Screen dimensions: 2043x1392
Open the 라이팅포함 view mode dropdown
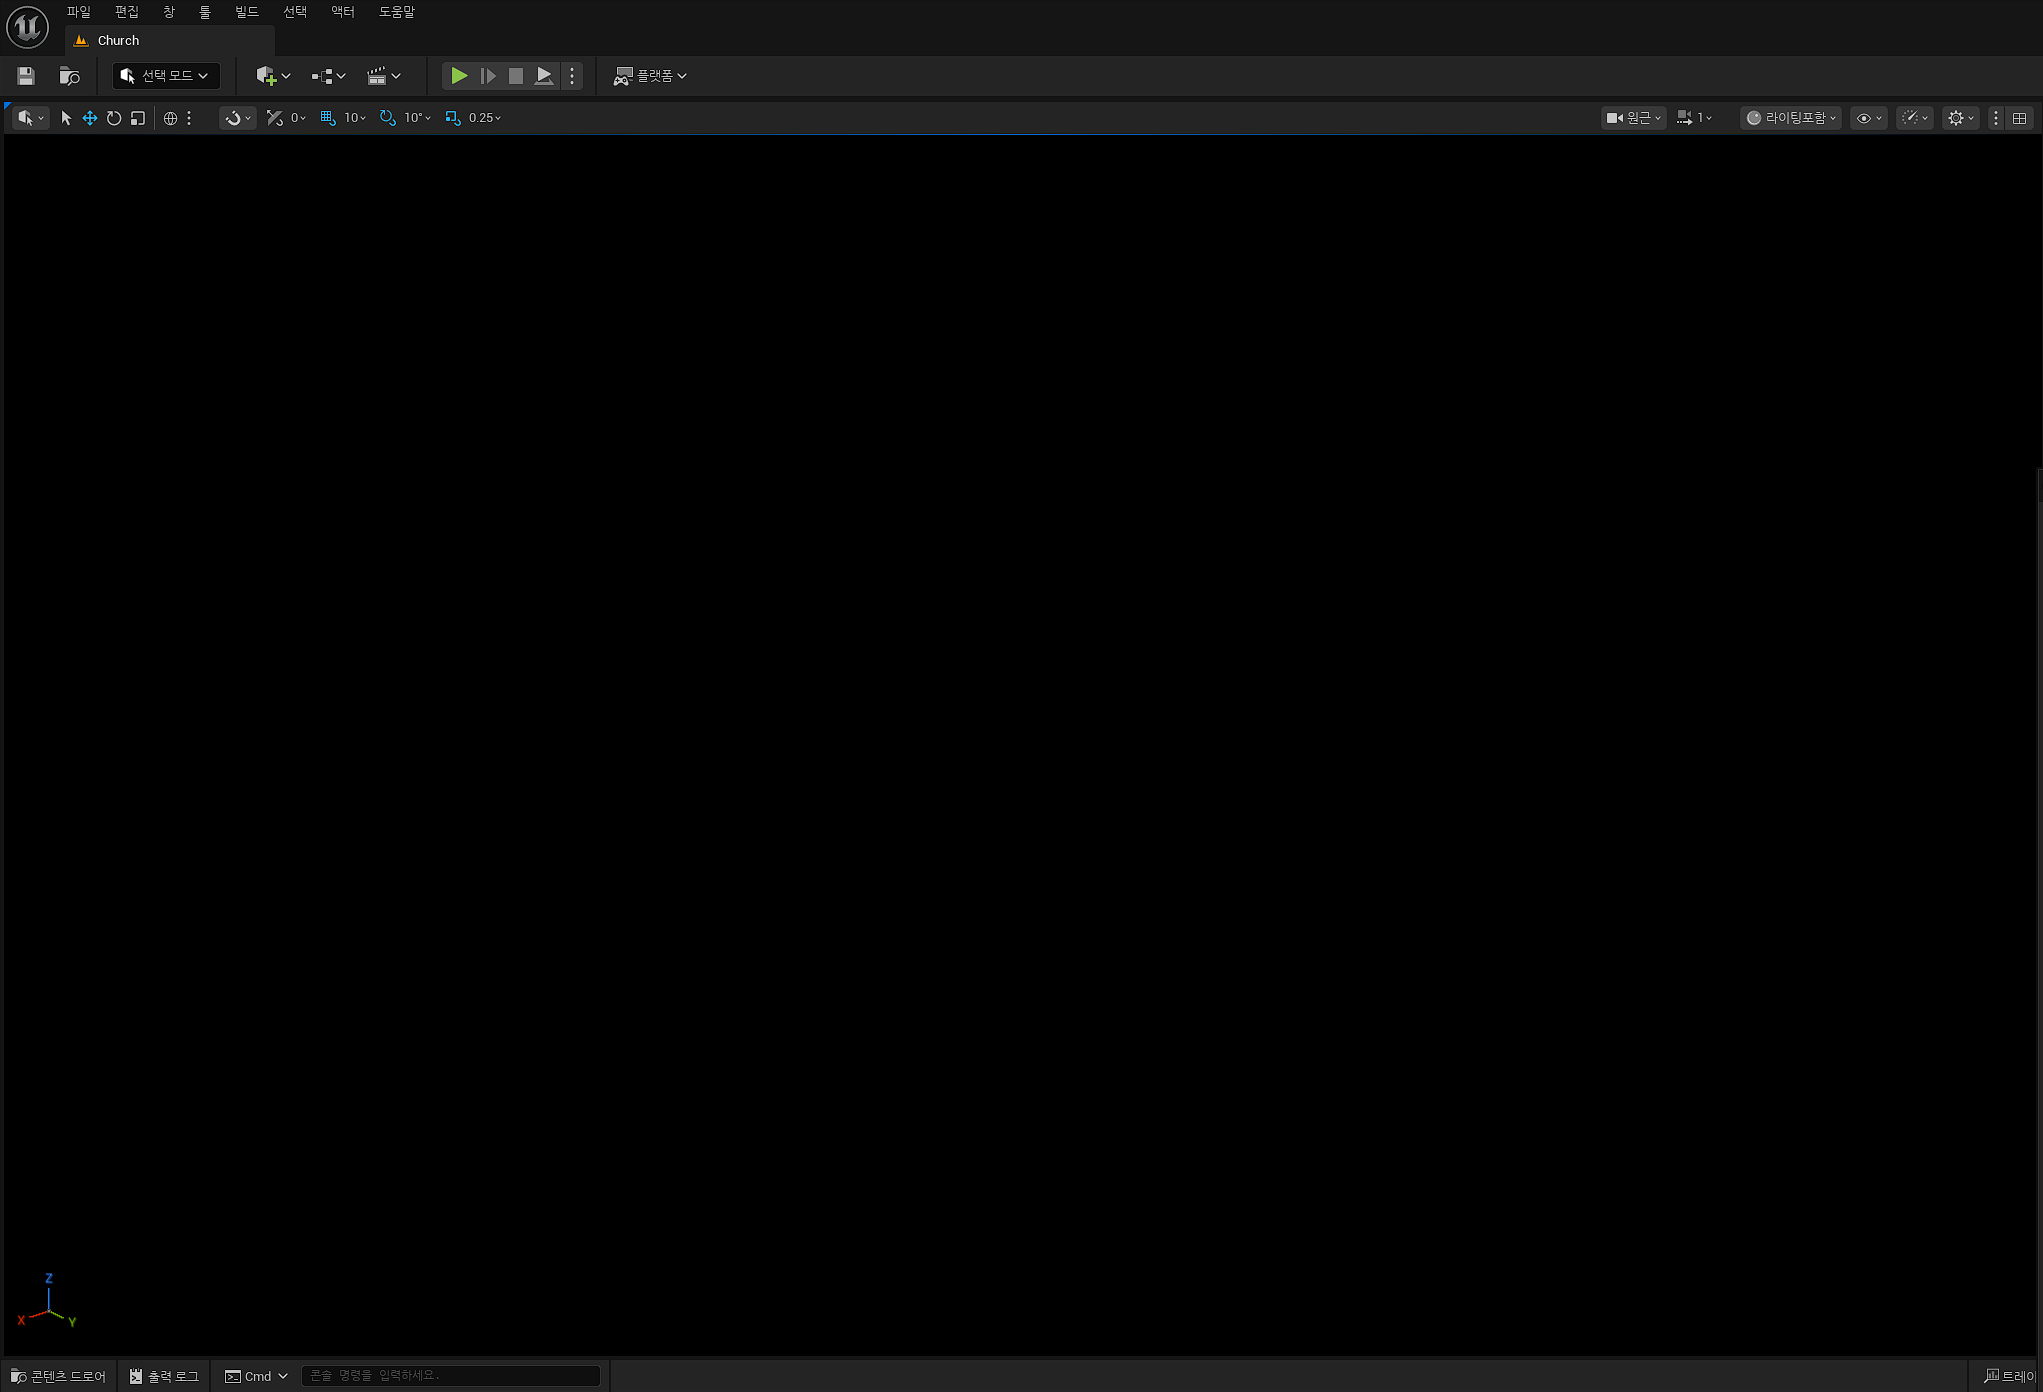point(1791,118)
